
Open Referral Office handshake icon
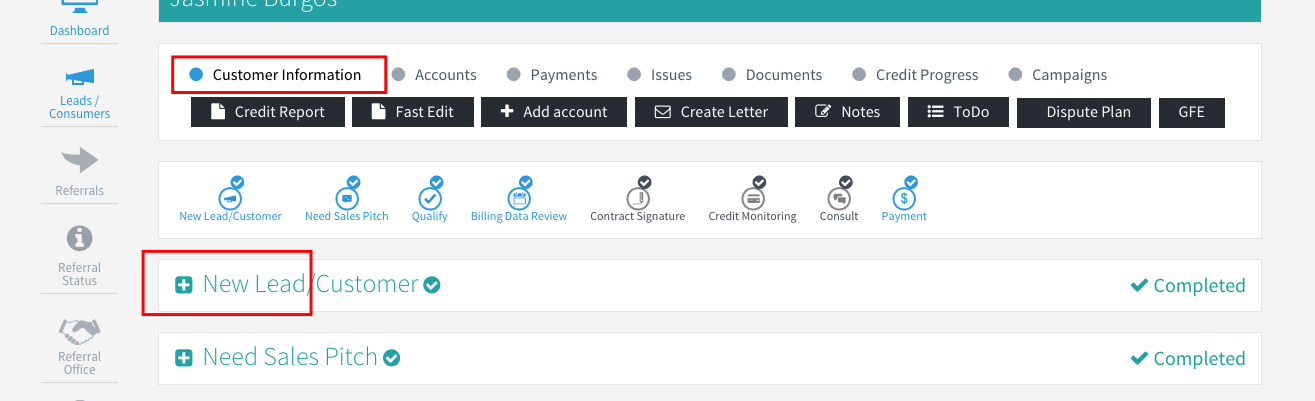79,331
